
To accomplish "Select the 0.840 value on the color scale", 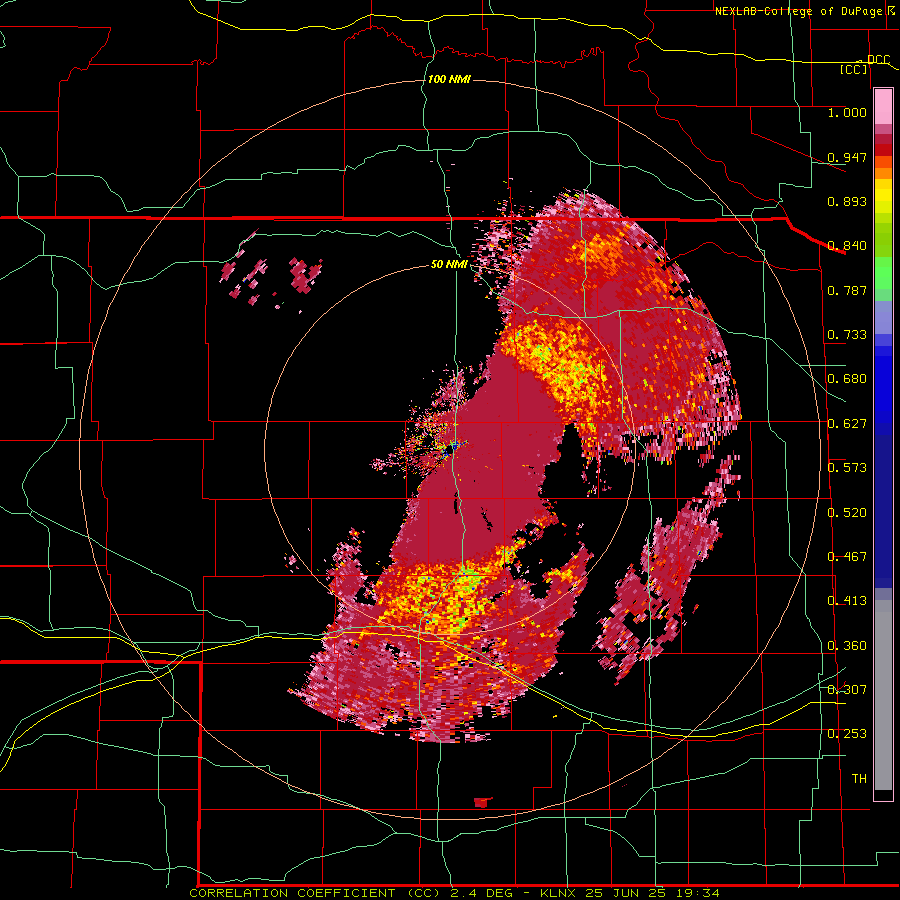I will click(x=847, y=246).
